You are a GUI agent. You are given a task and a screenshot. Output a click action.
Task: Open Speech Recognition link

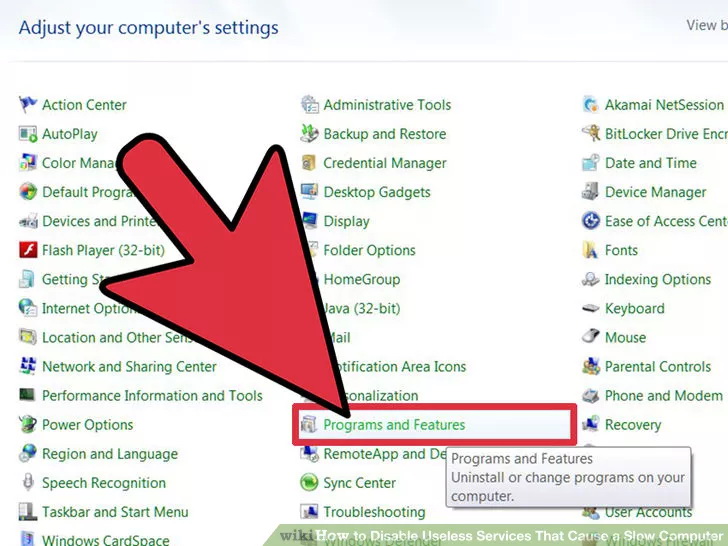click(104, 483)
